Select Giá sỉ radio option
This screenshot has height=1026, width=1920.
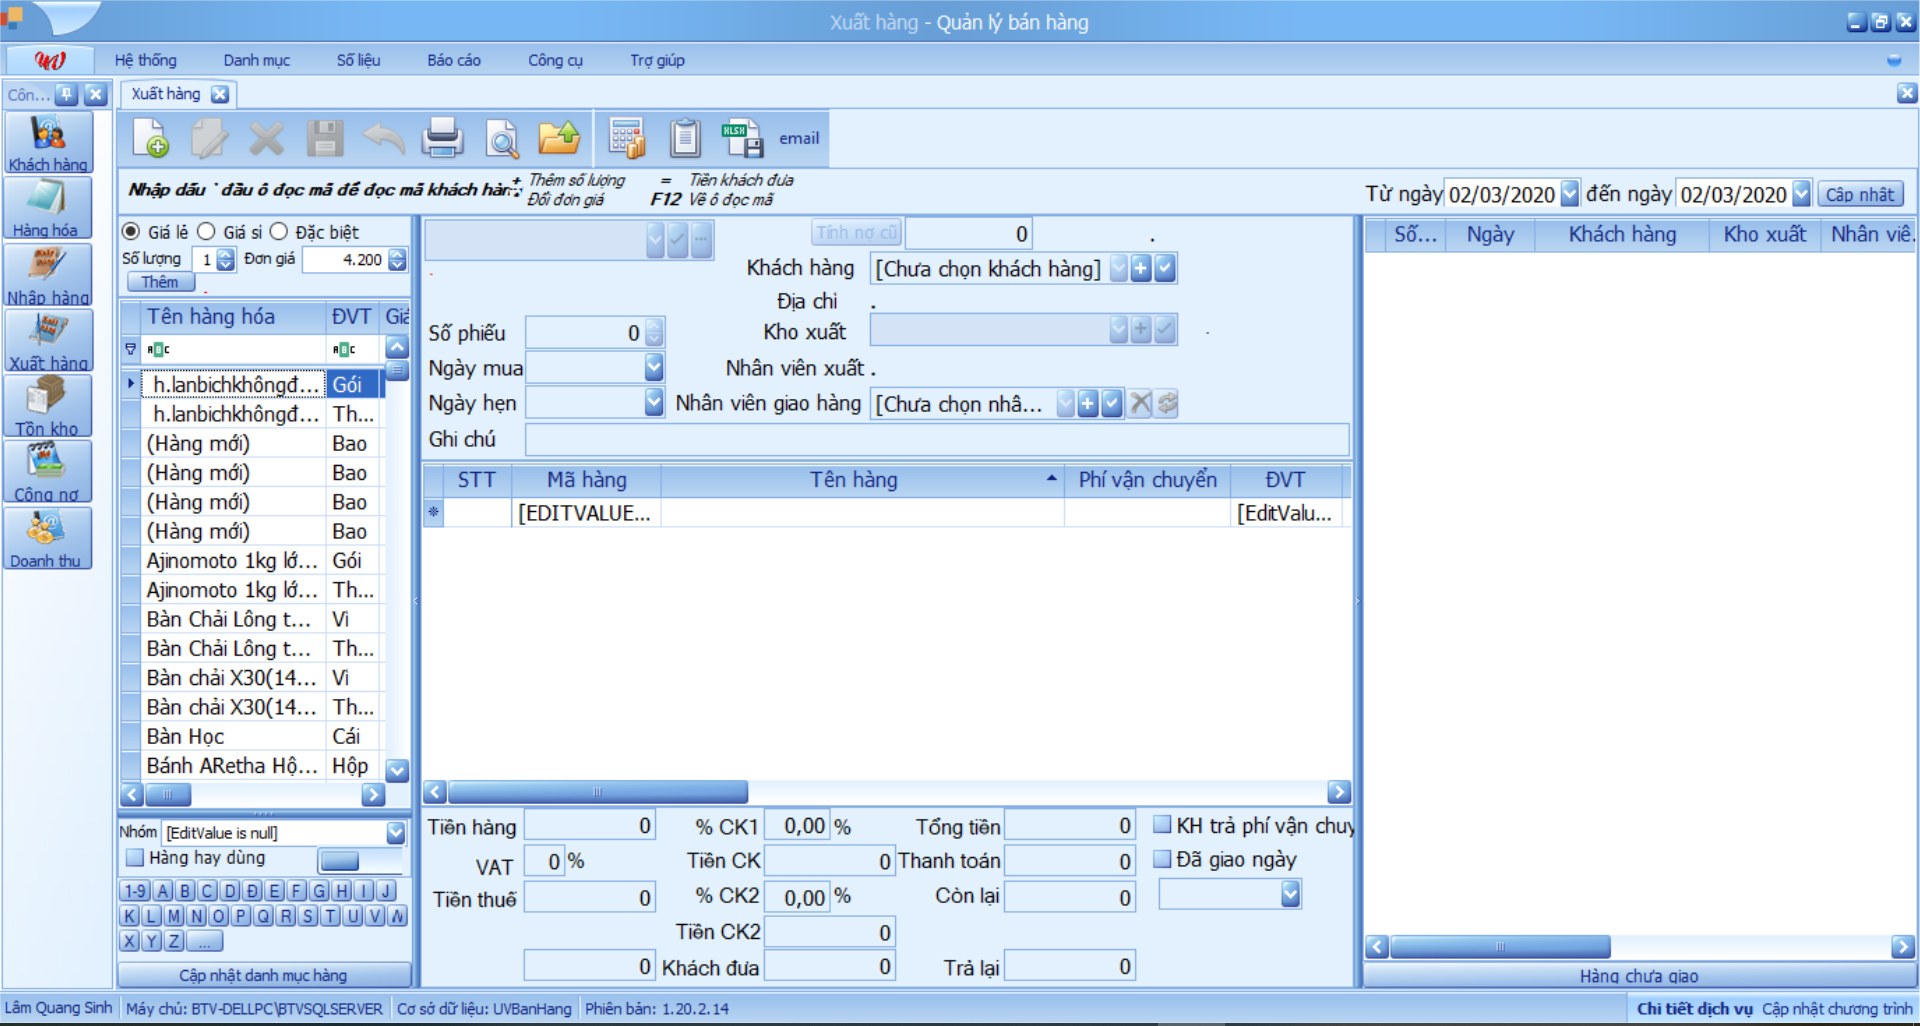coord(206,231)
